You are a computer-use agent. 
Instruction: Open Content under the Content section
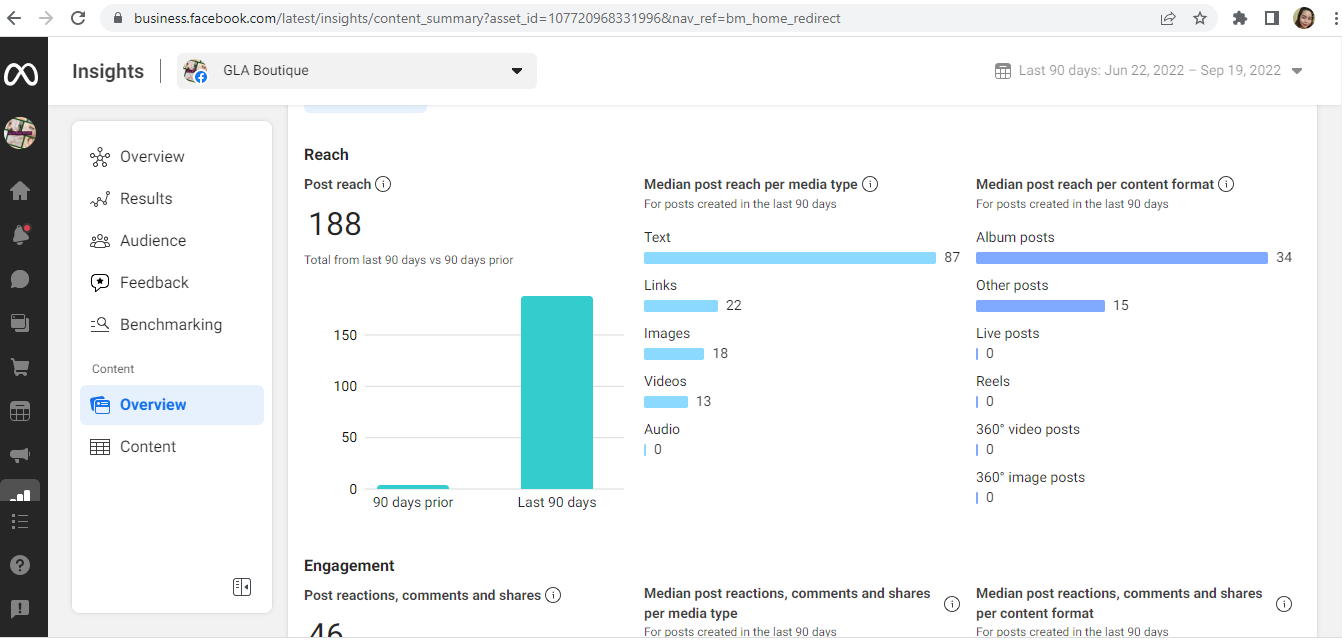147,447
